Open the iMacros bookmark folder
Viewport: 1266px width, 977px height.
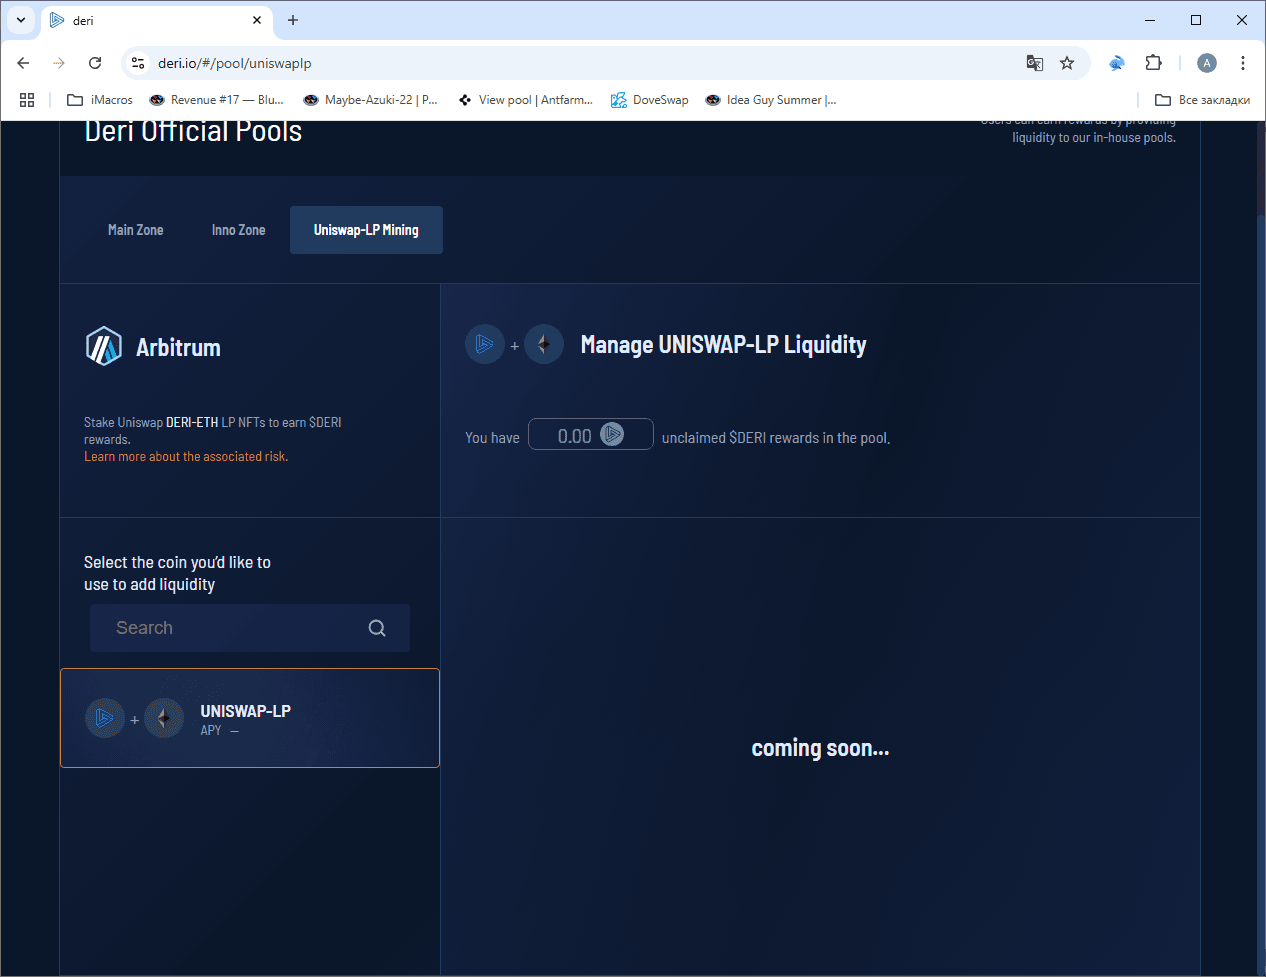click(x=100, y=100)
